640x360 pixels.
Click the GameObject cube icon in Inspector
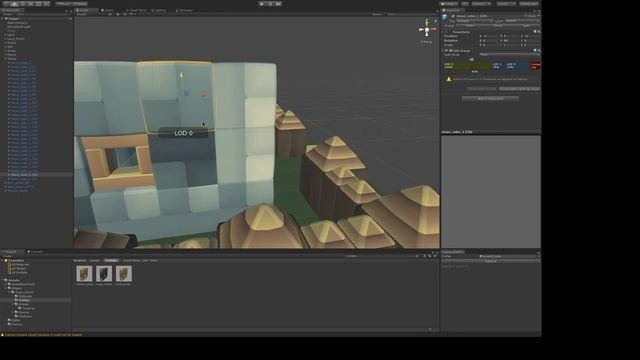[x=445, y=17]
